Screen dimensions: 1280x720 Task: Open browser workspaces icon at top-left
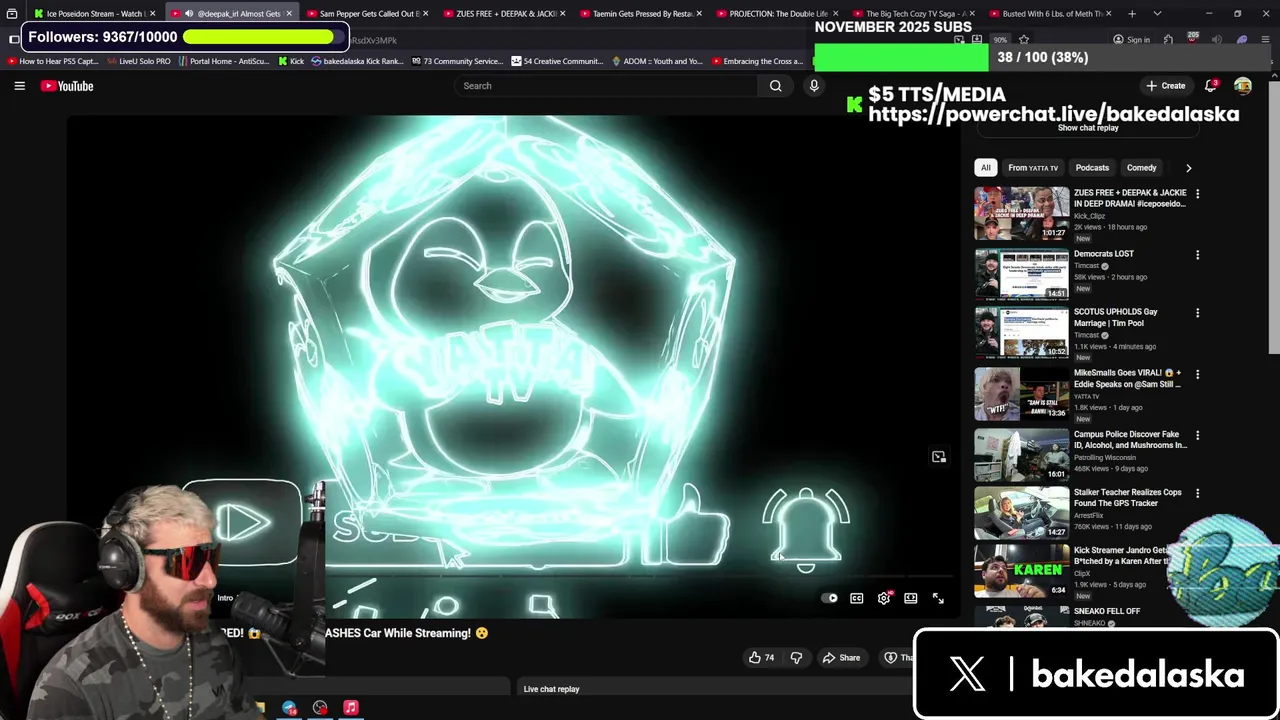point(12,14)
